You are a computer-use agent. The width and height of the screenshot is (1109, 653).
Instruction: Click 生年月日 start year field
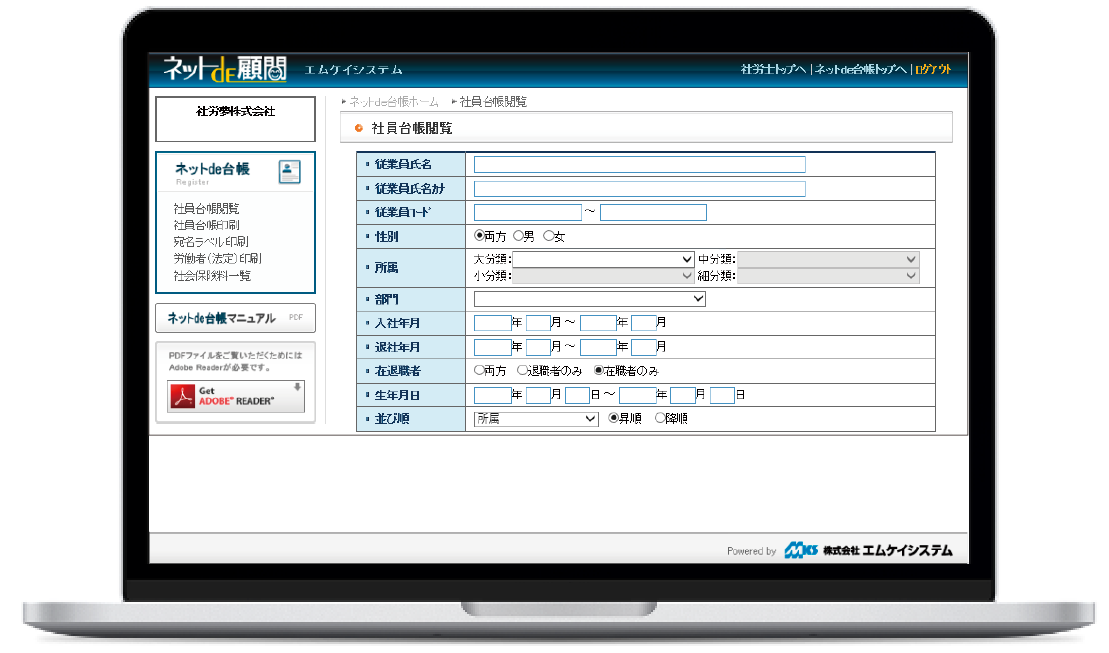tap(492, 395)
